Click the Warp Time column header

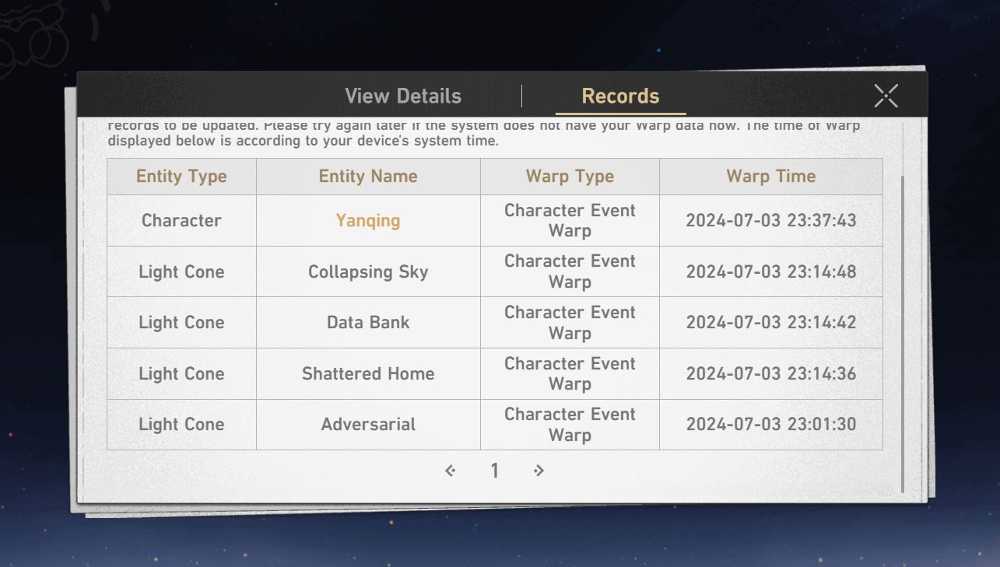point(771,176)
